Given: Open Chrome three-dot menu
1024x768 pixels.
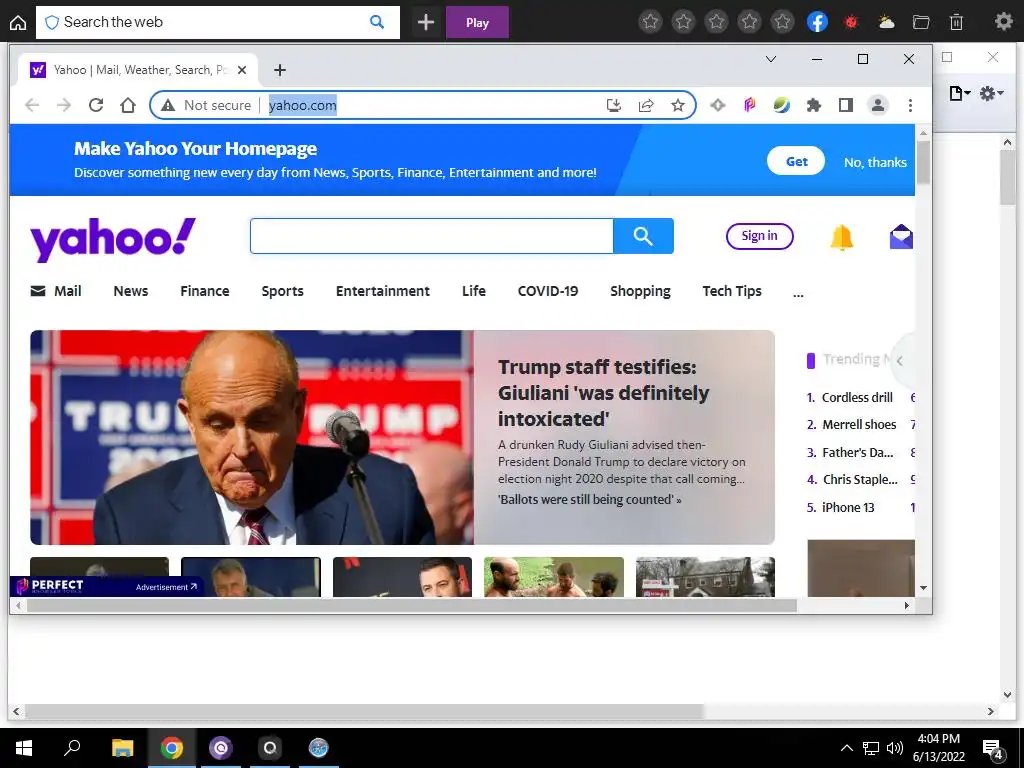Looking at the screenshot, I should [910, 105].
